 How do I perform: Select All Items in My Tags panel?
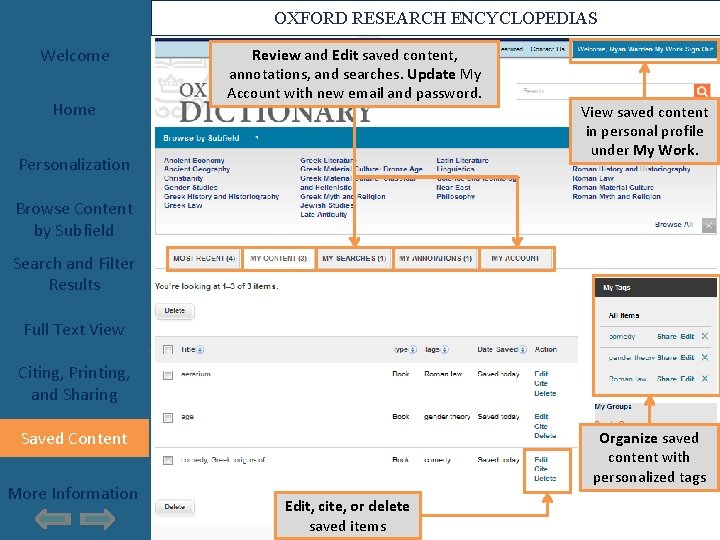pyautogui.click(x=624, y=315)
